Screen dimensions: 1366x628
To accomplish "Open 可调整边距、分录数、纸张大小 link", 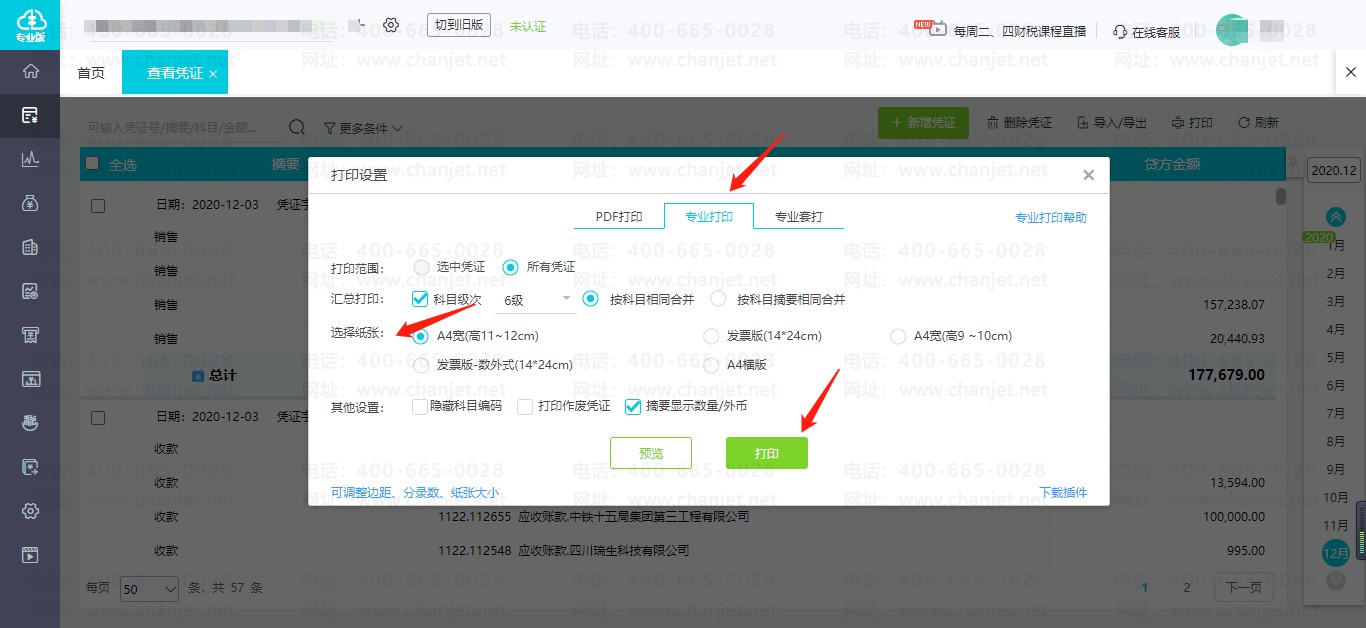I will [415, 492].
